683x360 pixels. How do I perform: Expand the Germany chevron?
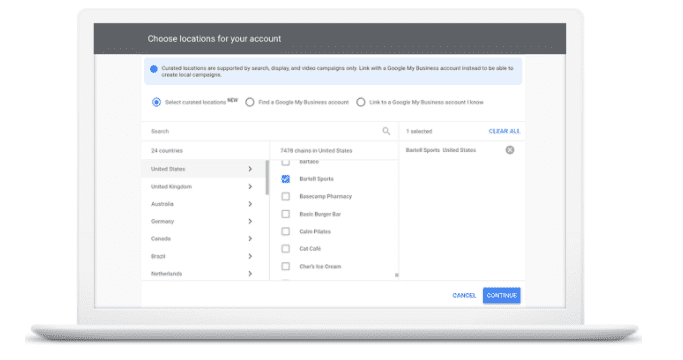pos(250,221)
